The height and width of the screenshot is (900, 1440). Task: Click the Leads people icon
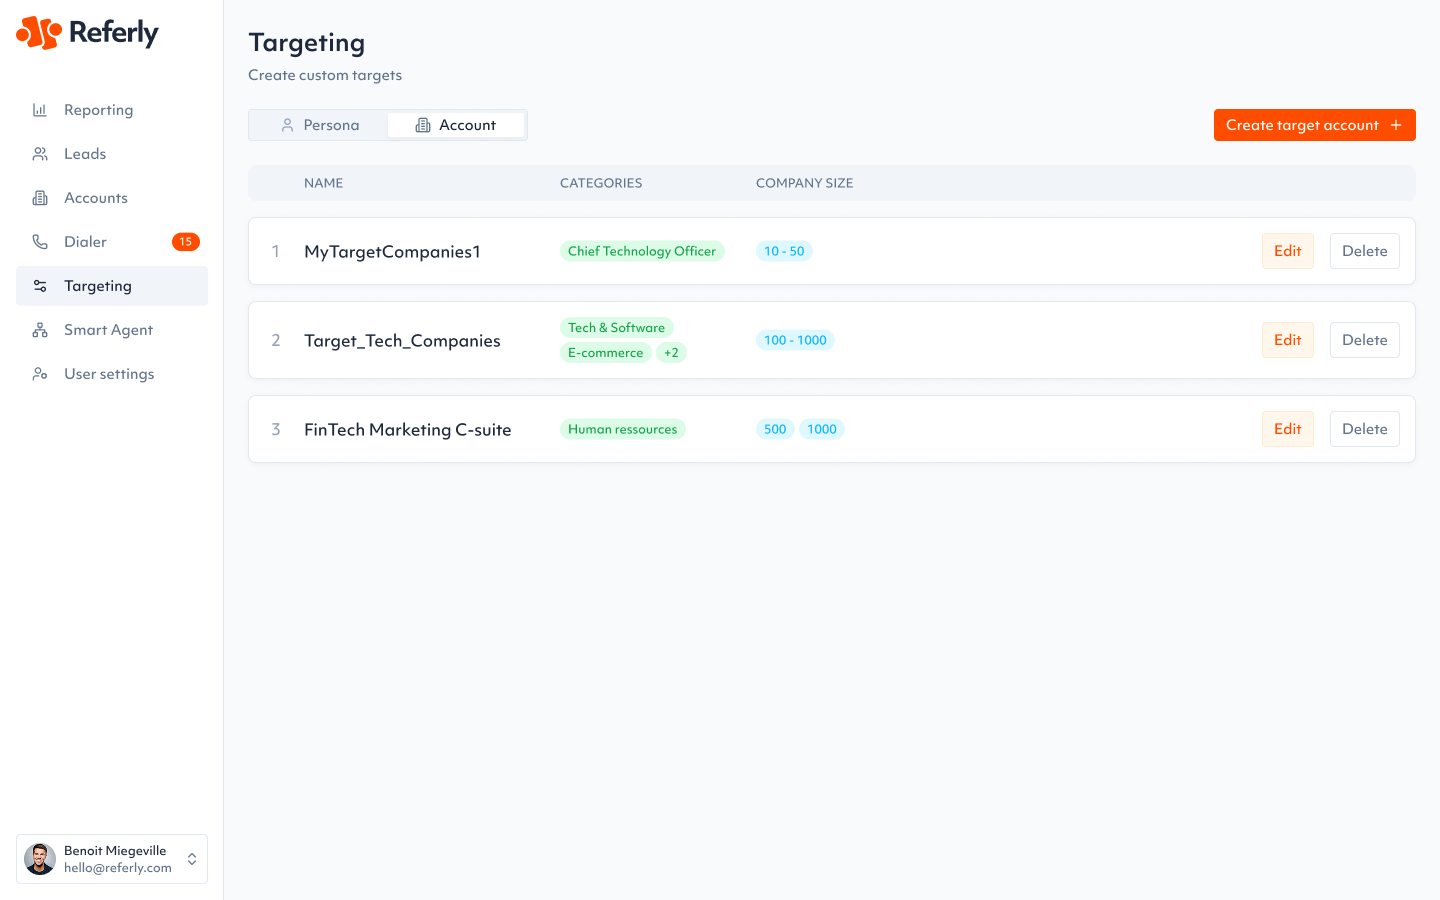point(40,154)
